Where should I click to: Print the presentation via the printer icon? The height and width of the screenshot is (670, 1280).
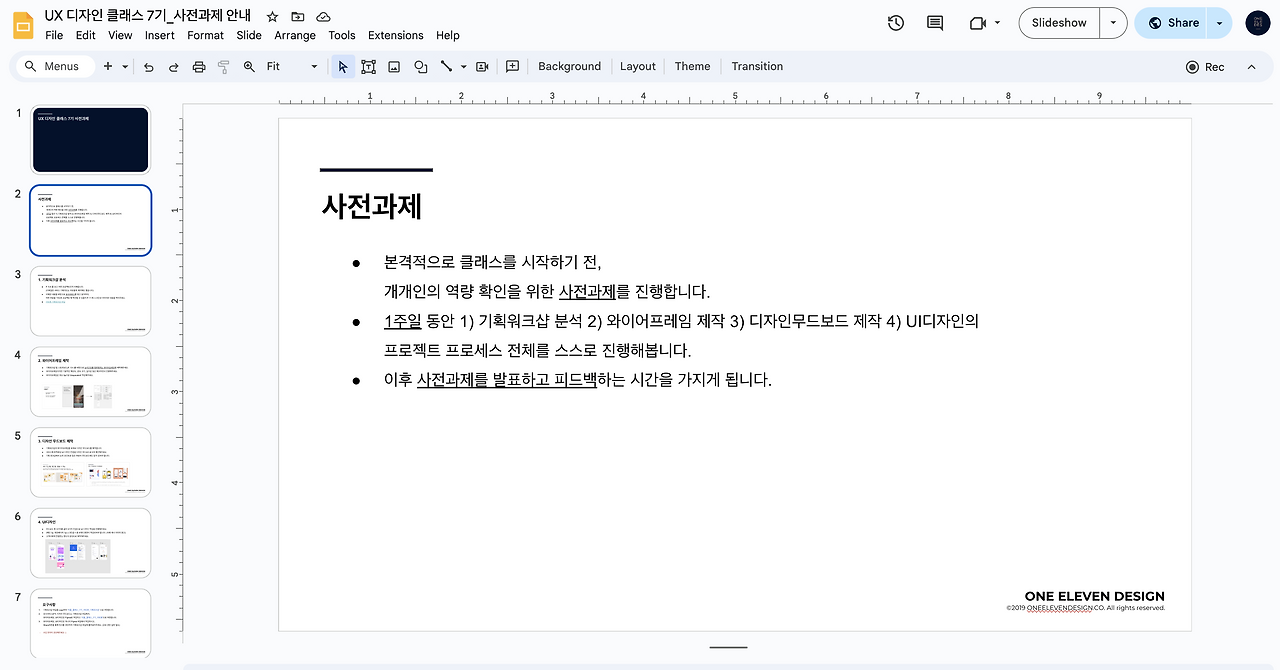coord(199,66)
